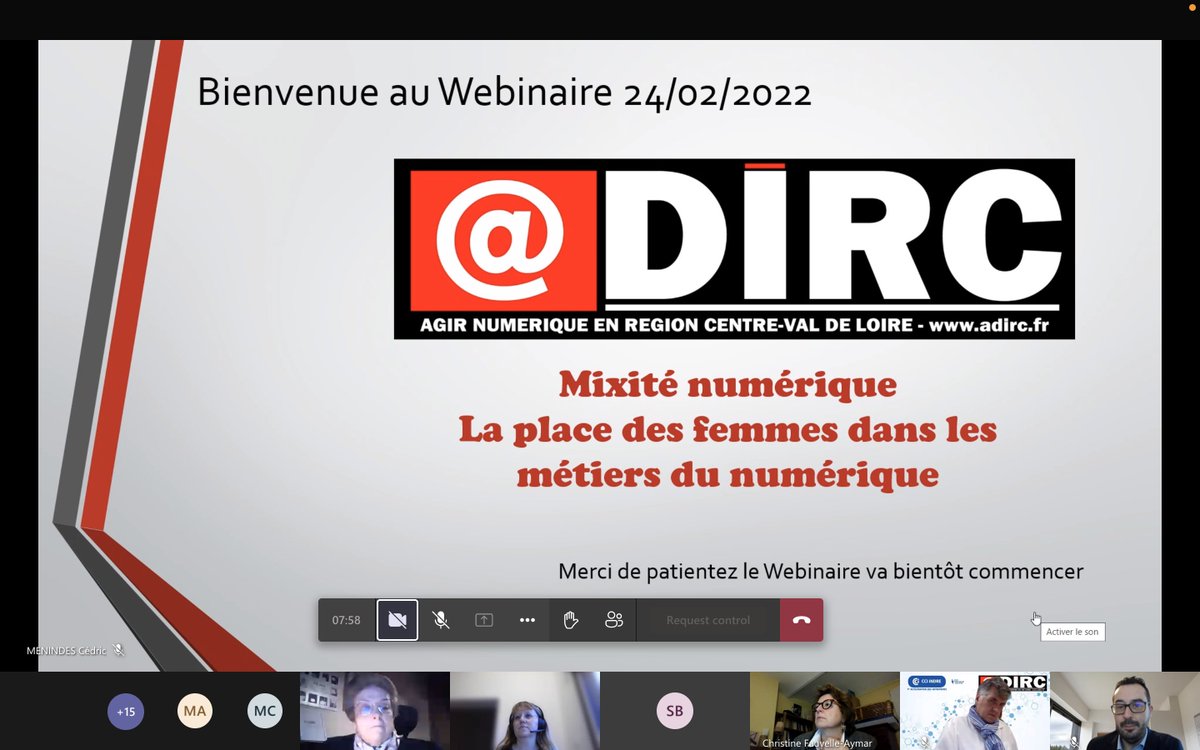Image resolution: width=1200 pixels, height=750 pixels.
Task: Click the muted mic icon beside MENINDES Cédric
Action: (x=119, y=650)
